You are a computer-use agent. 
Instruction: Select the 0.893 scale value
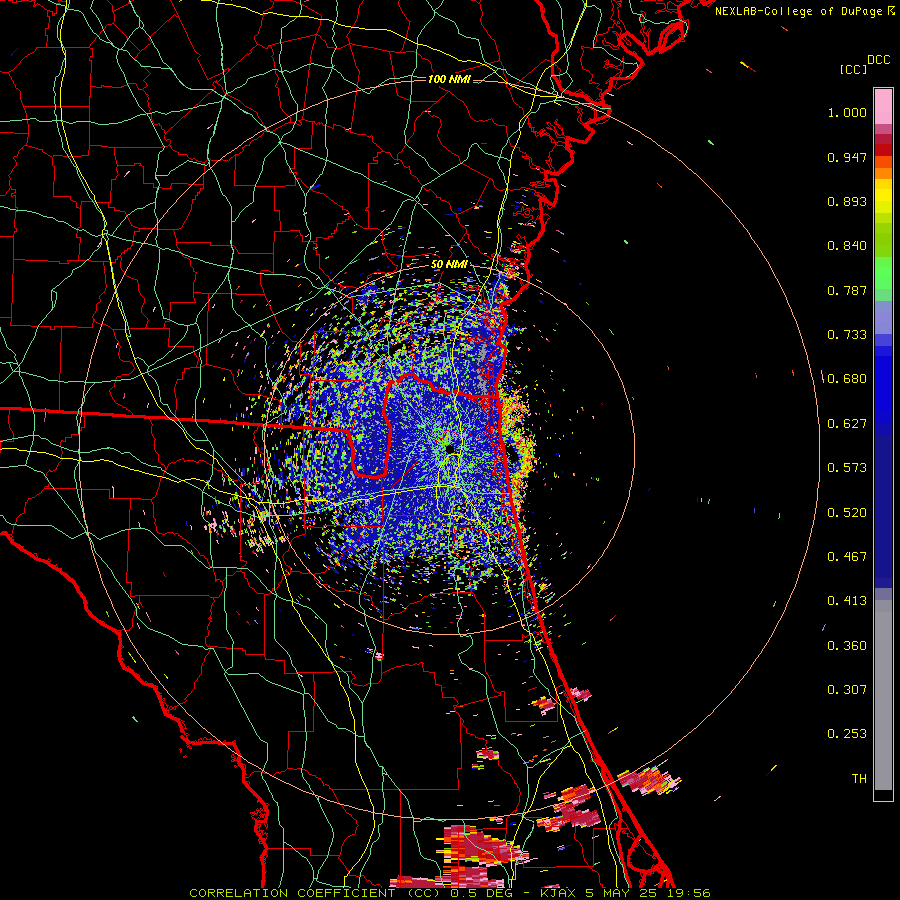(847, 201)
